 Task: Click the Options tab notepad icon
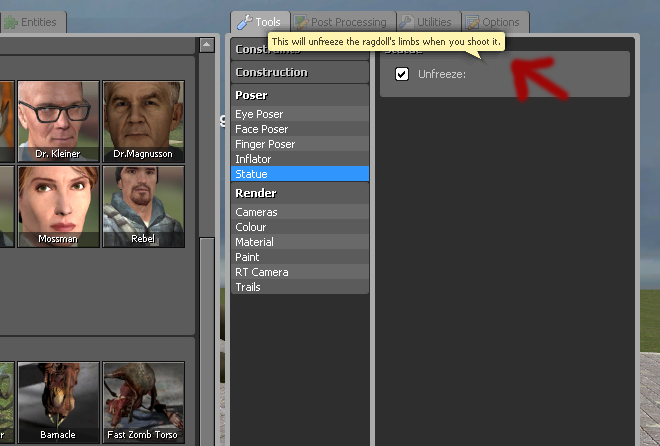(x=472, y=22)
